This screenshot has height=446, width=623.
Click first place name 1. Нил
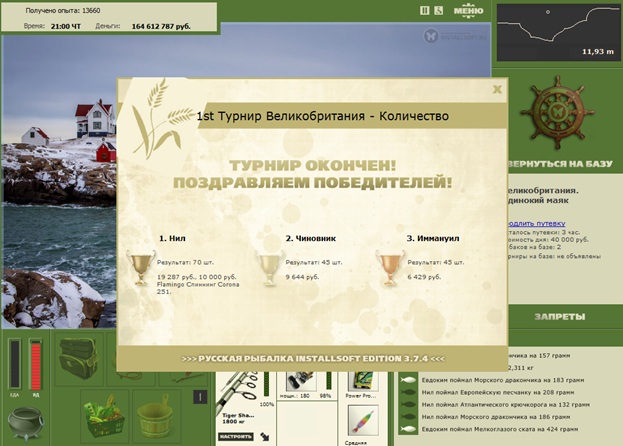[x=172, y=238]
